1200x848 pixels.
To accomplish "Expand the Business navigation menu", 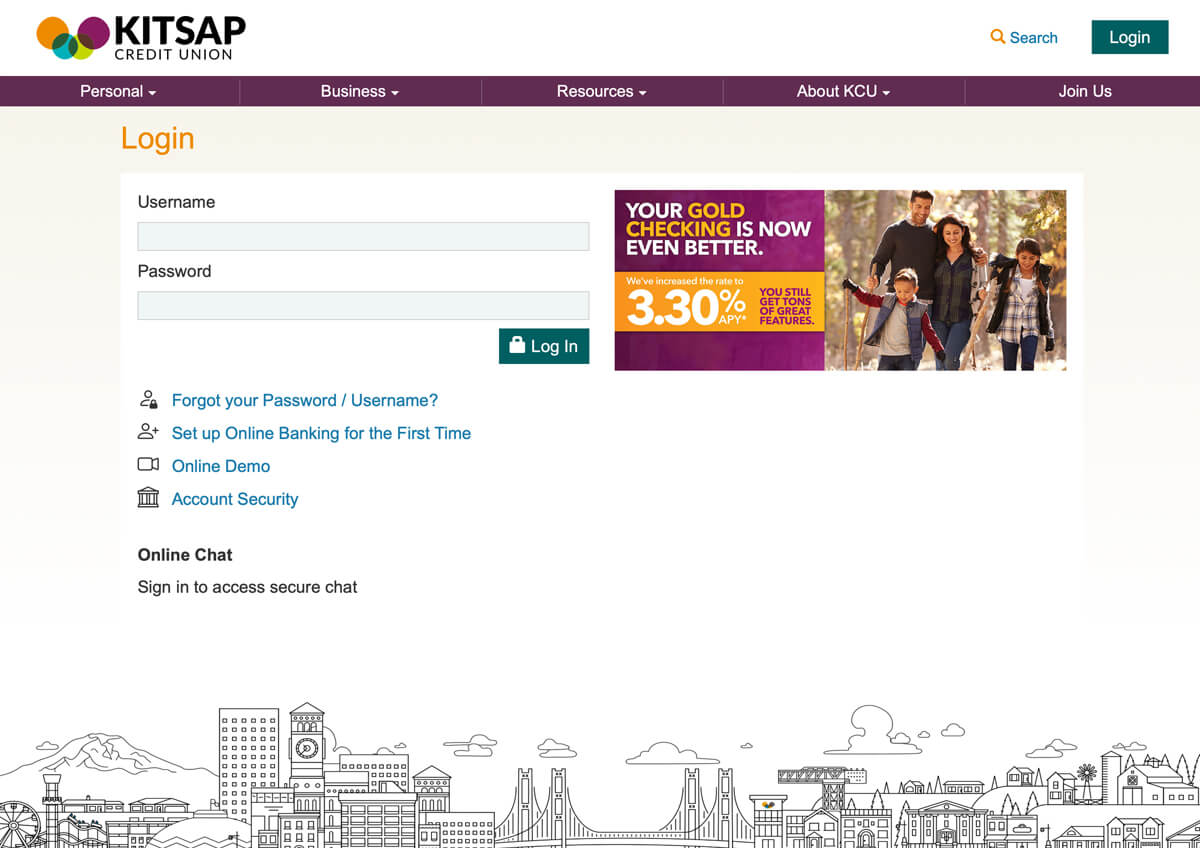I will click(x=359, y=91).
